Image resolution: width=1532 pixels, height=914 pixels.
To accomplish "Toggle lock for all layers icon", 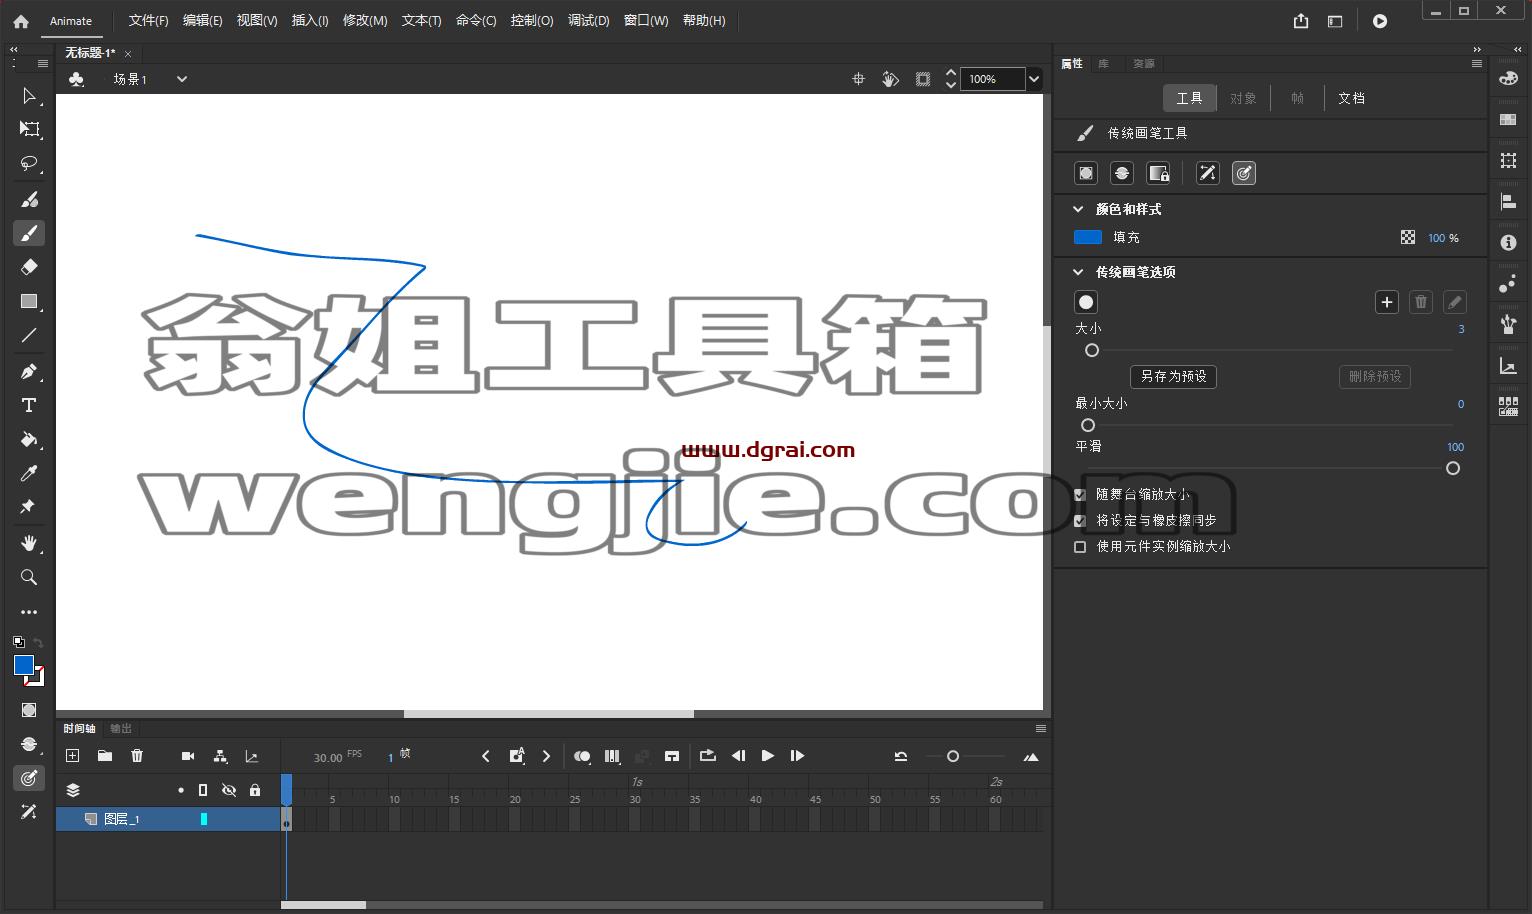I will point(255,790).
